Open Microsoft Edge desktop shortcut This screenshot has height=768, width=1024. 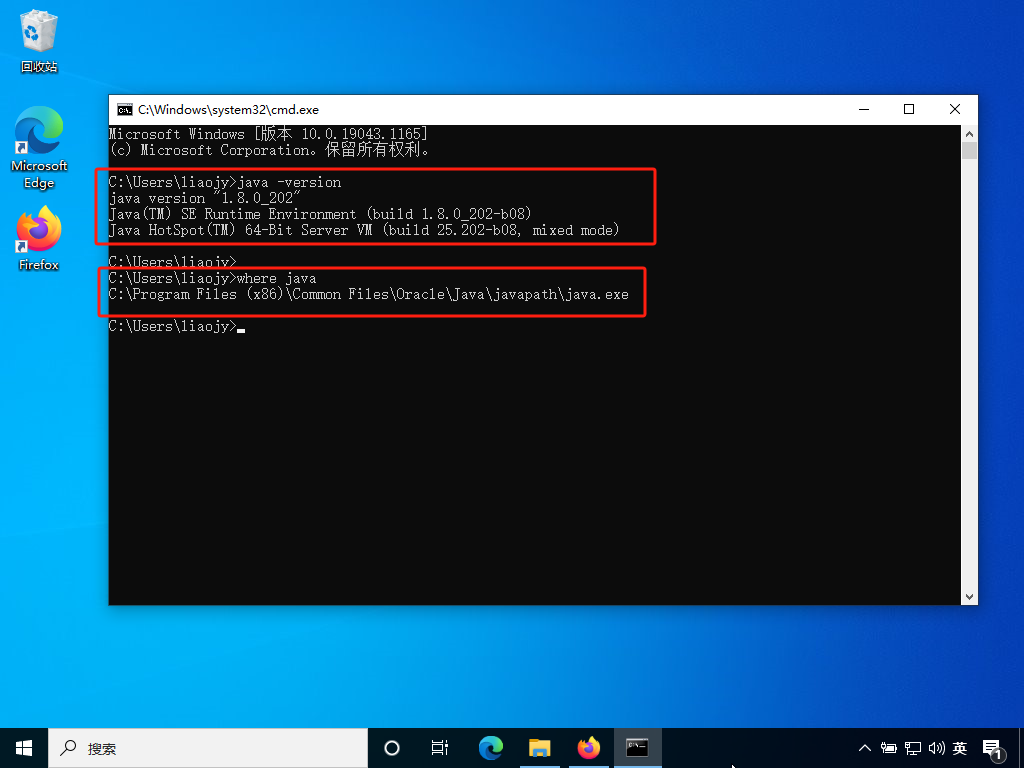pos(39,148)
